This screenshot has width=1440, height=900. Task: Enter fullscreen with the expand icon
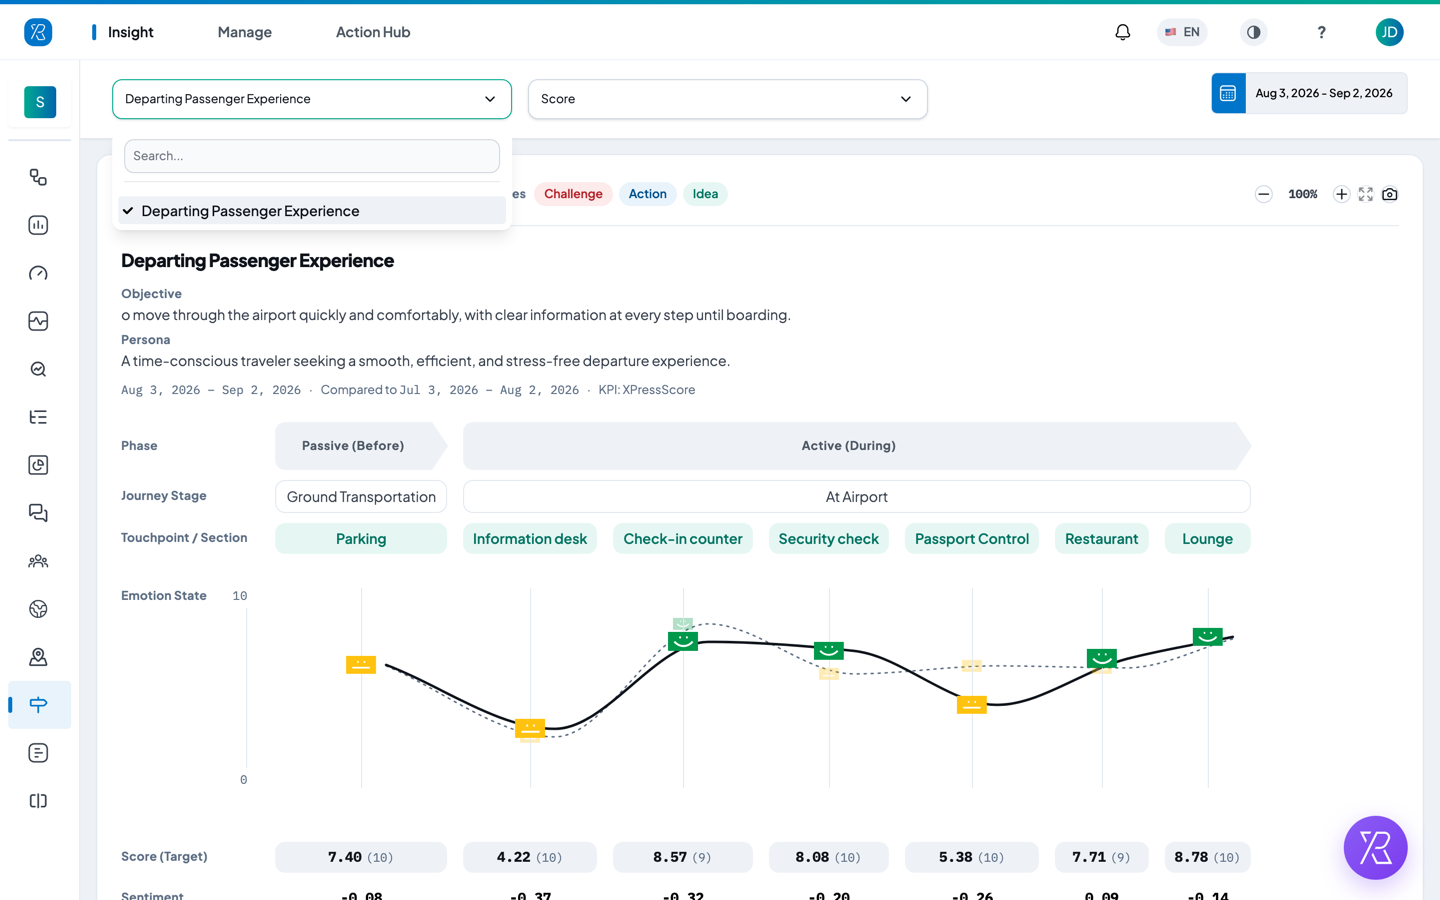click(x=1366, y=194)
